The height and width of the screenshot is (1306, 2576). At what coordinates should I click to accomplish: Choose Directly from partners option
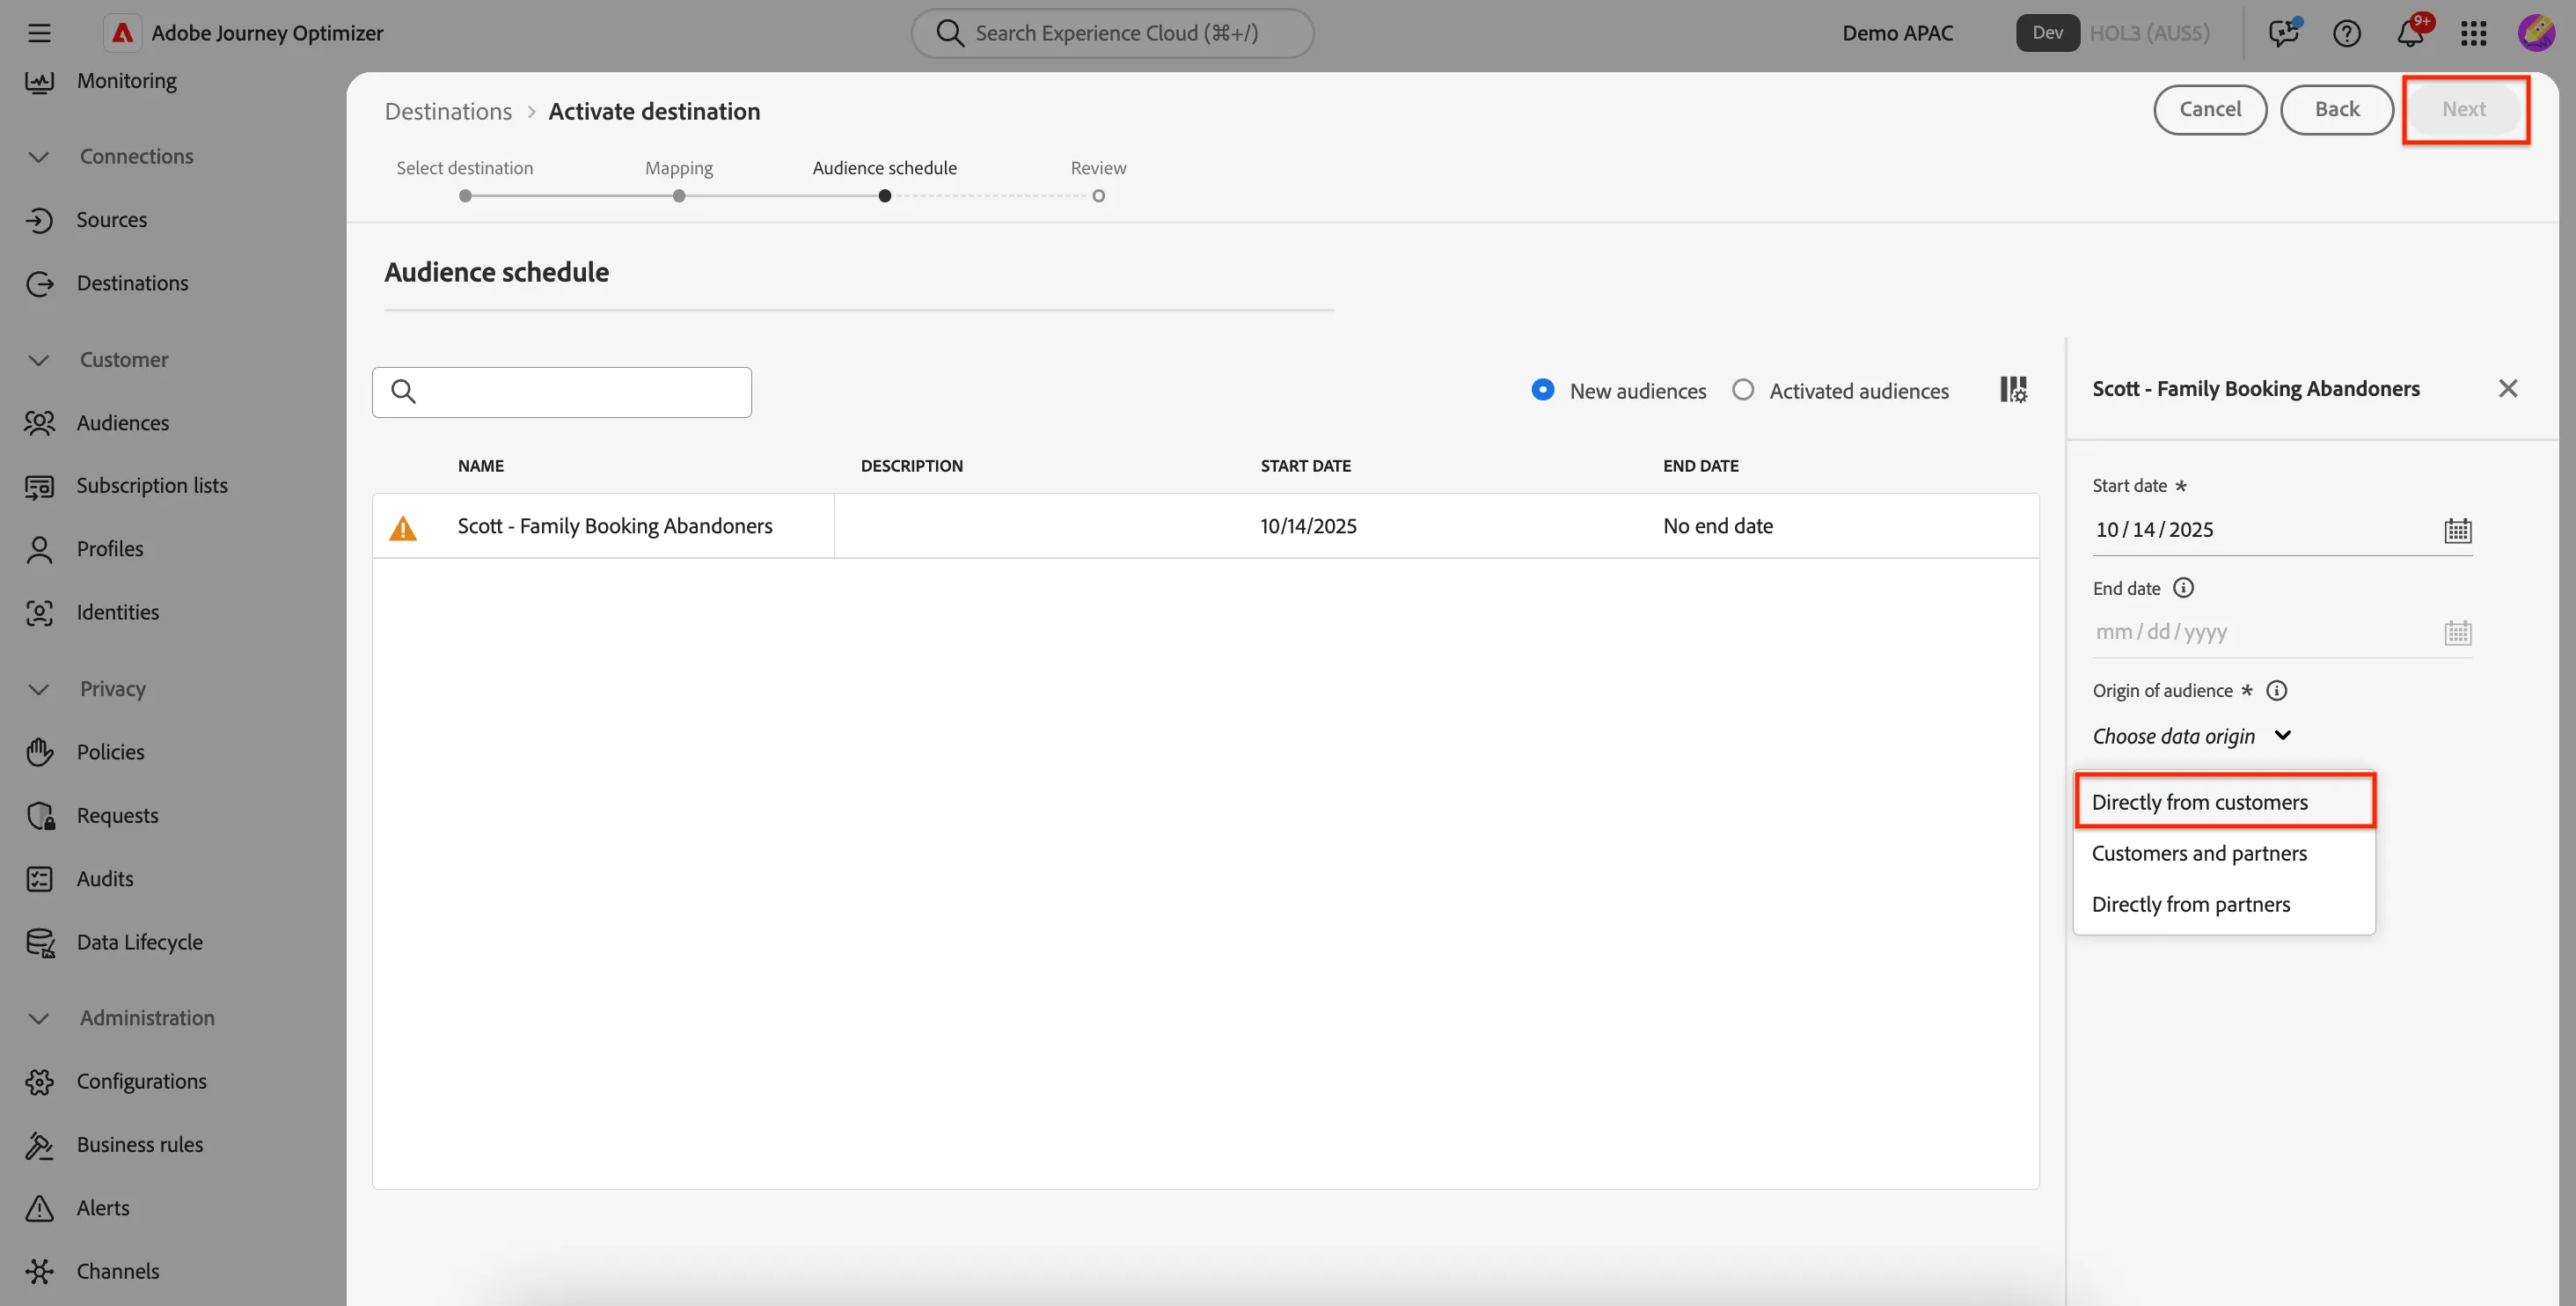tap(2224, 904)
